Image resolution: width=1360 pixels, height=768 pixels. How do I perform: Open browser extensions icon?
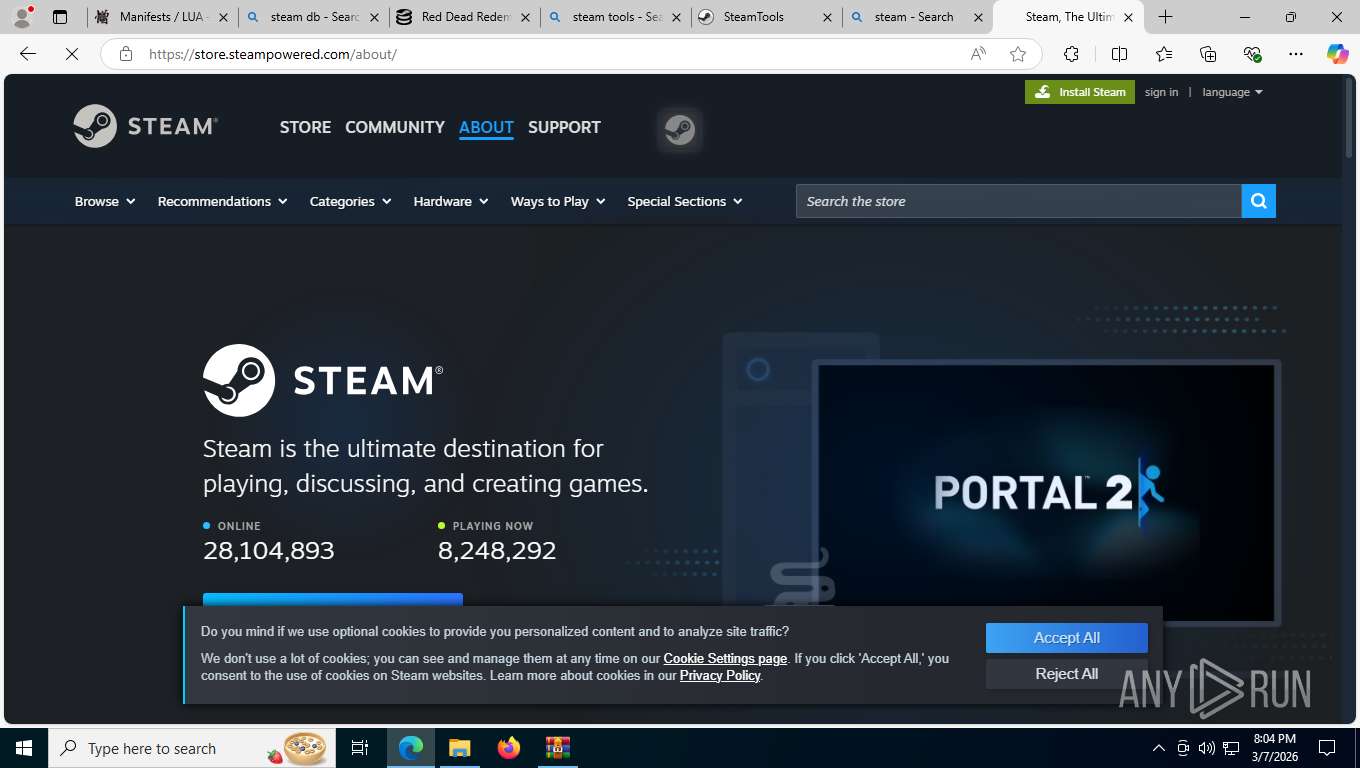click(1071, 54)
